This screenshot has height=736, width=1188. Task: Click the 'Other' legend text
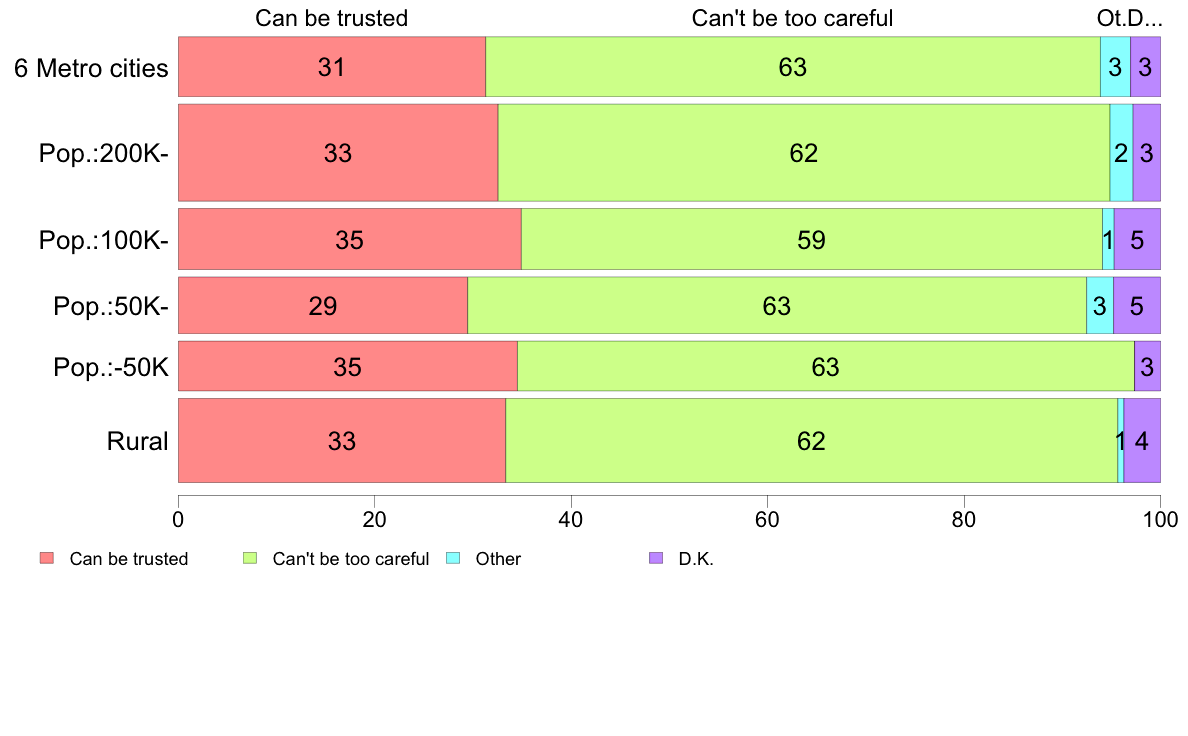tap(498, 559)
